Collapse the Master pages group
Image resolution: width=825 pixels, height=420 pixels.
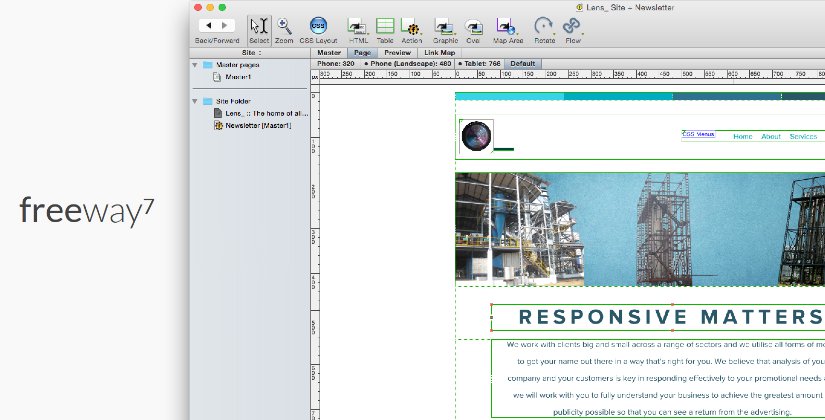195,65
